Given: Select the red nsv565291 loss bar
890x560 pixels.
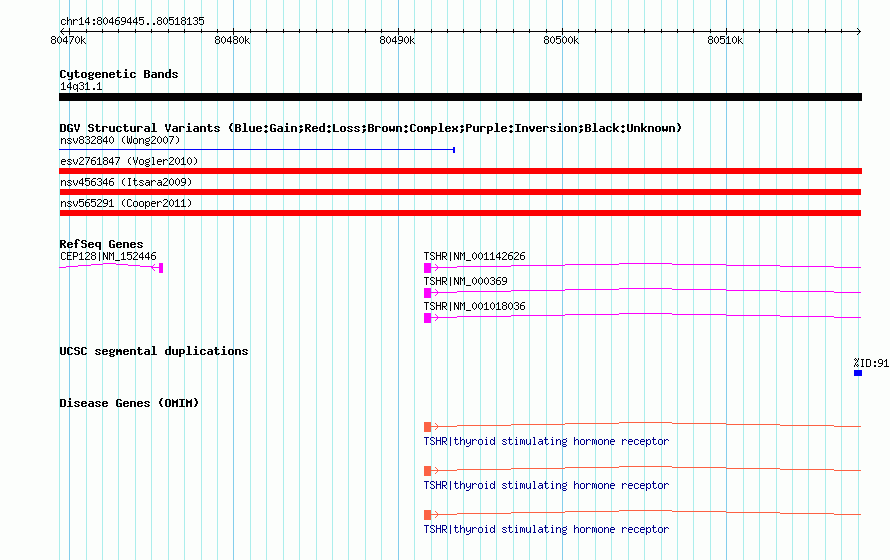Looking at the screenshot, I should (x=460, y=213).
